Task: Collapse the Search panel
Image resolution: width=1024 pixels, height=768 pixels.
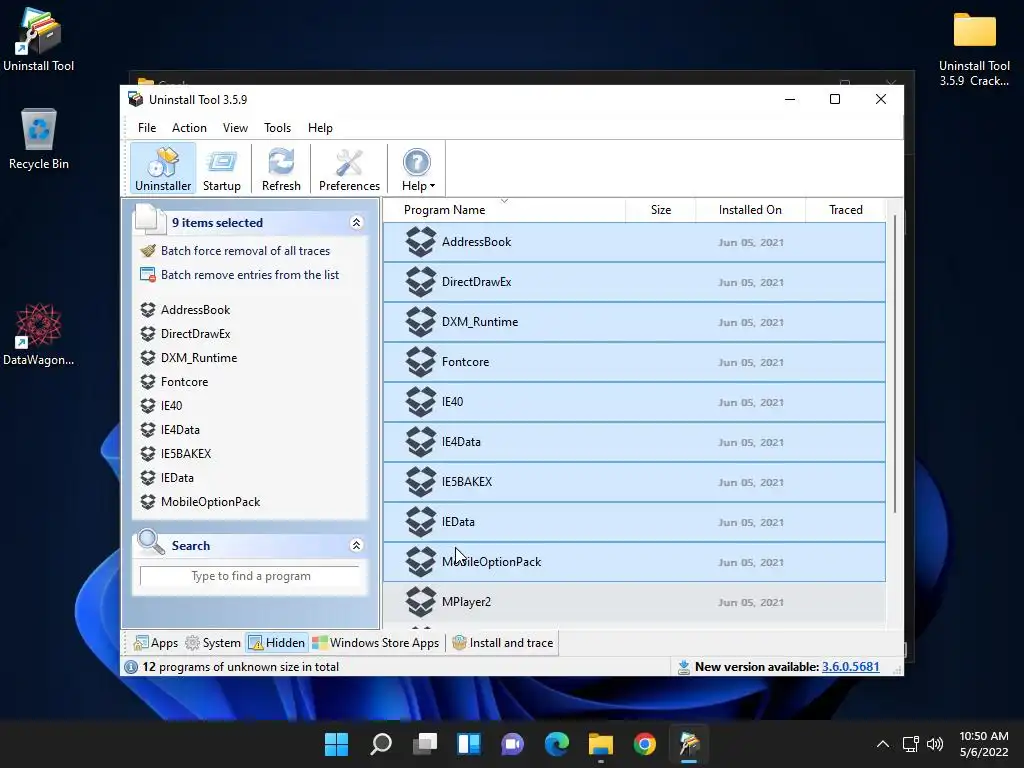Action: coord(357,545)
